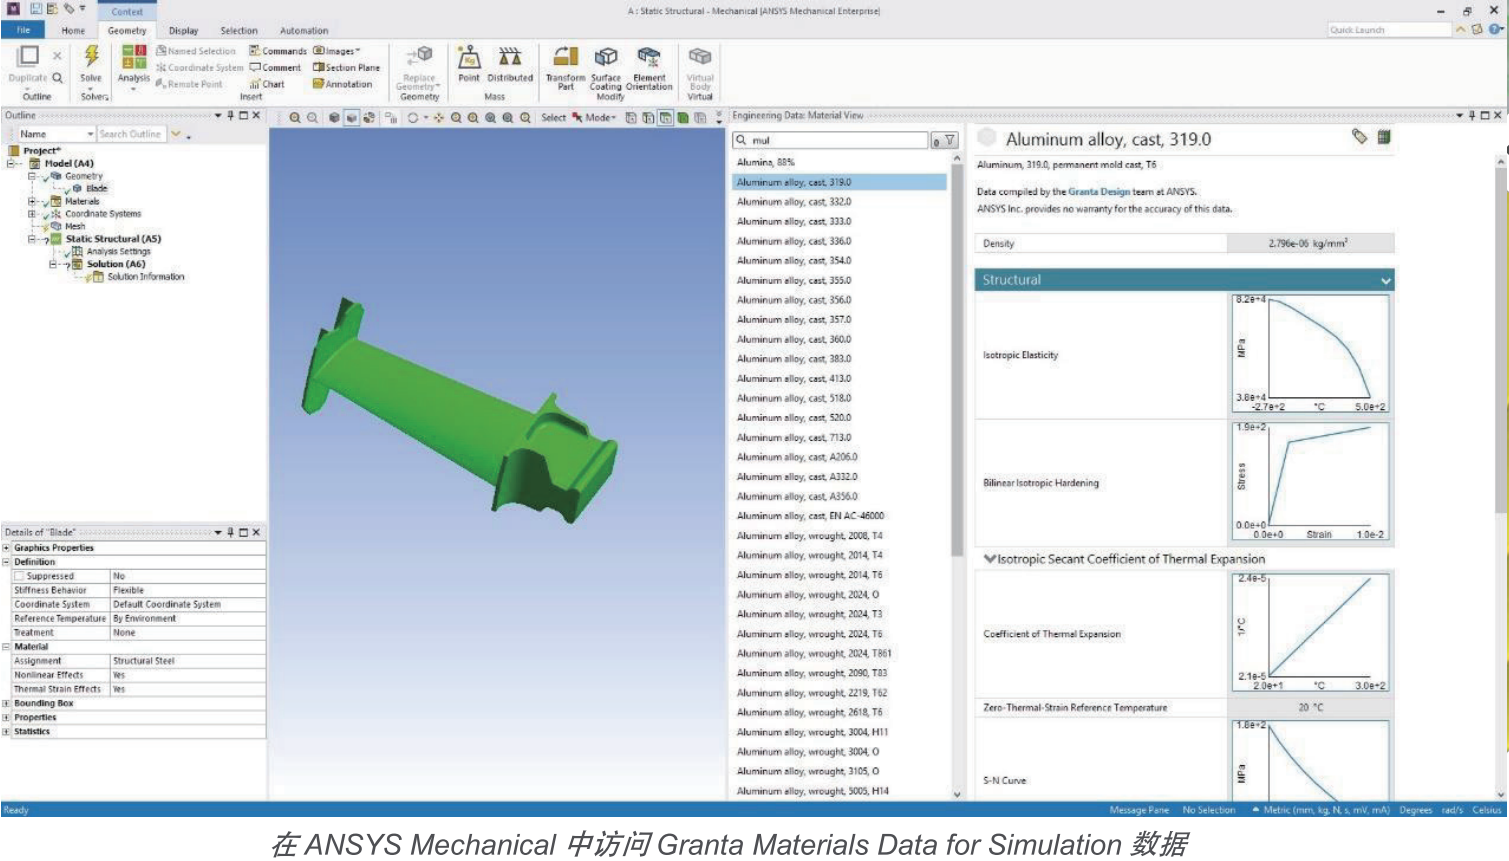
Task: Click the zoom out magnifier in the graphics toolbar
Action: [x=312, y=118]
